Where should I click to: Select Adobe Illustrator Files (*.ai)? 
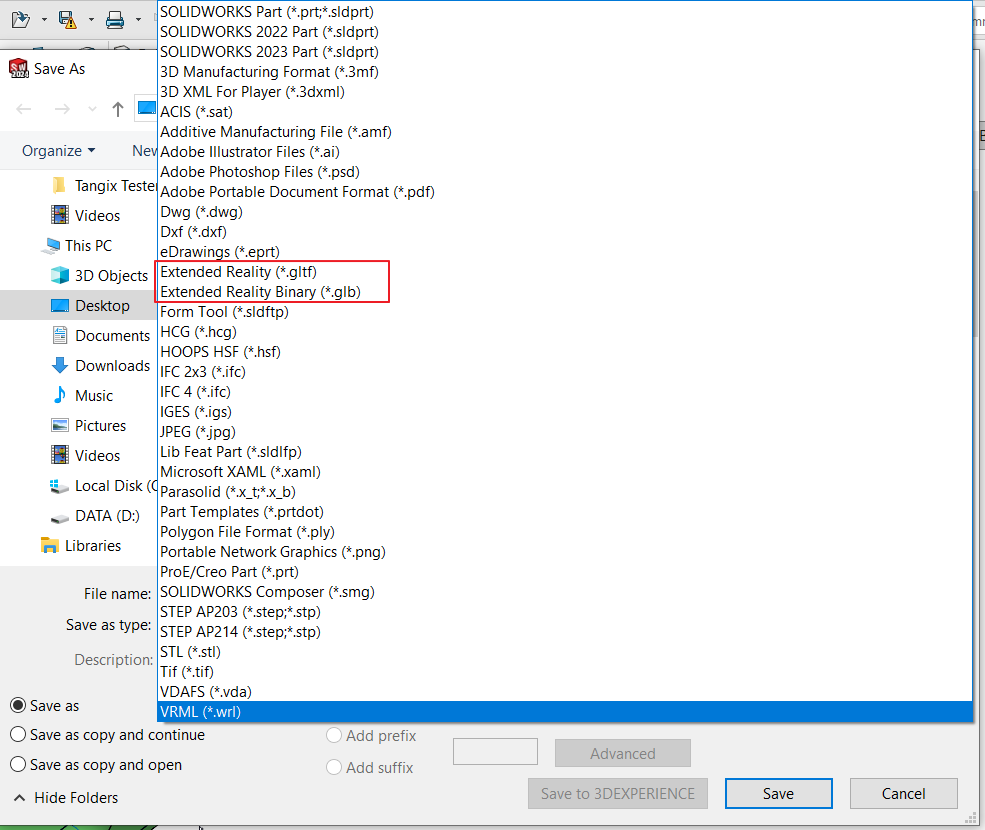pos(564,151)
